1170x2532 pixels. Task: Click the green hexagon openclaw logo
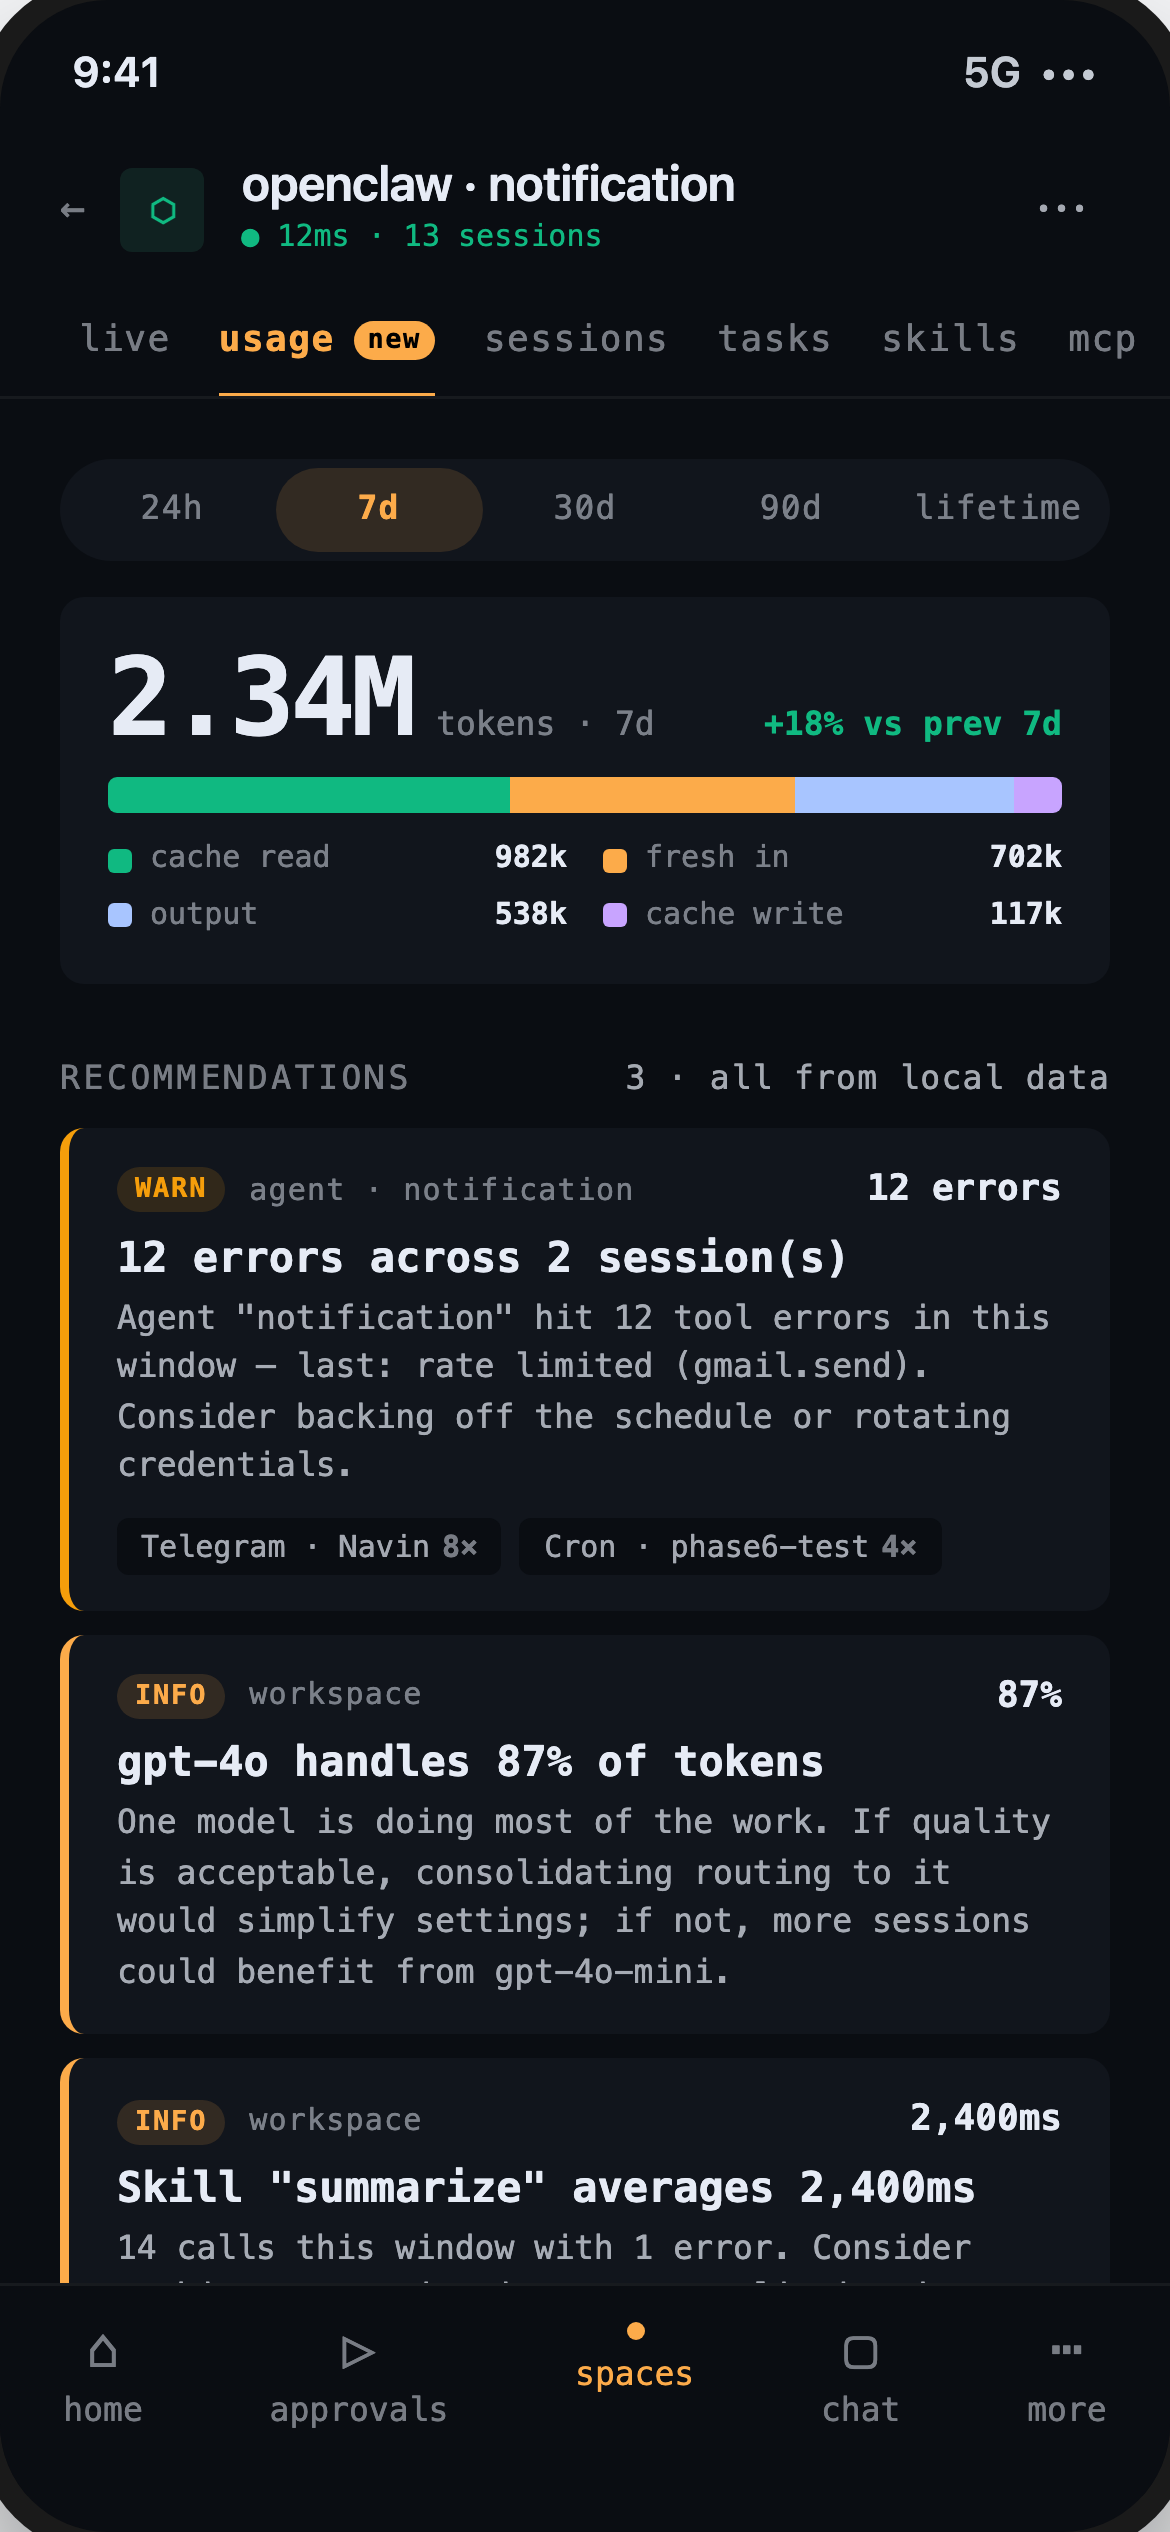[162, 210]
